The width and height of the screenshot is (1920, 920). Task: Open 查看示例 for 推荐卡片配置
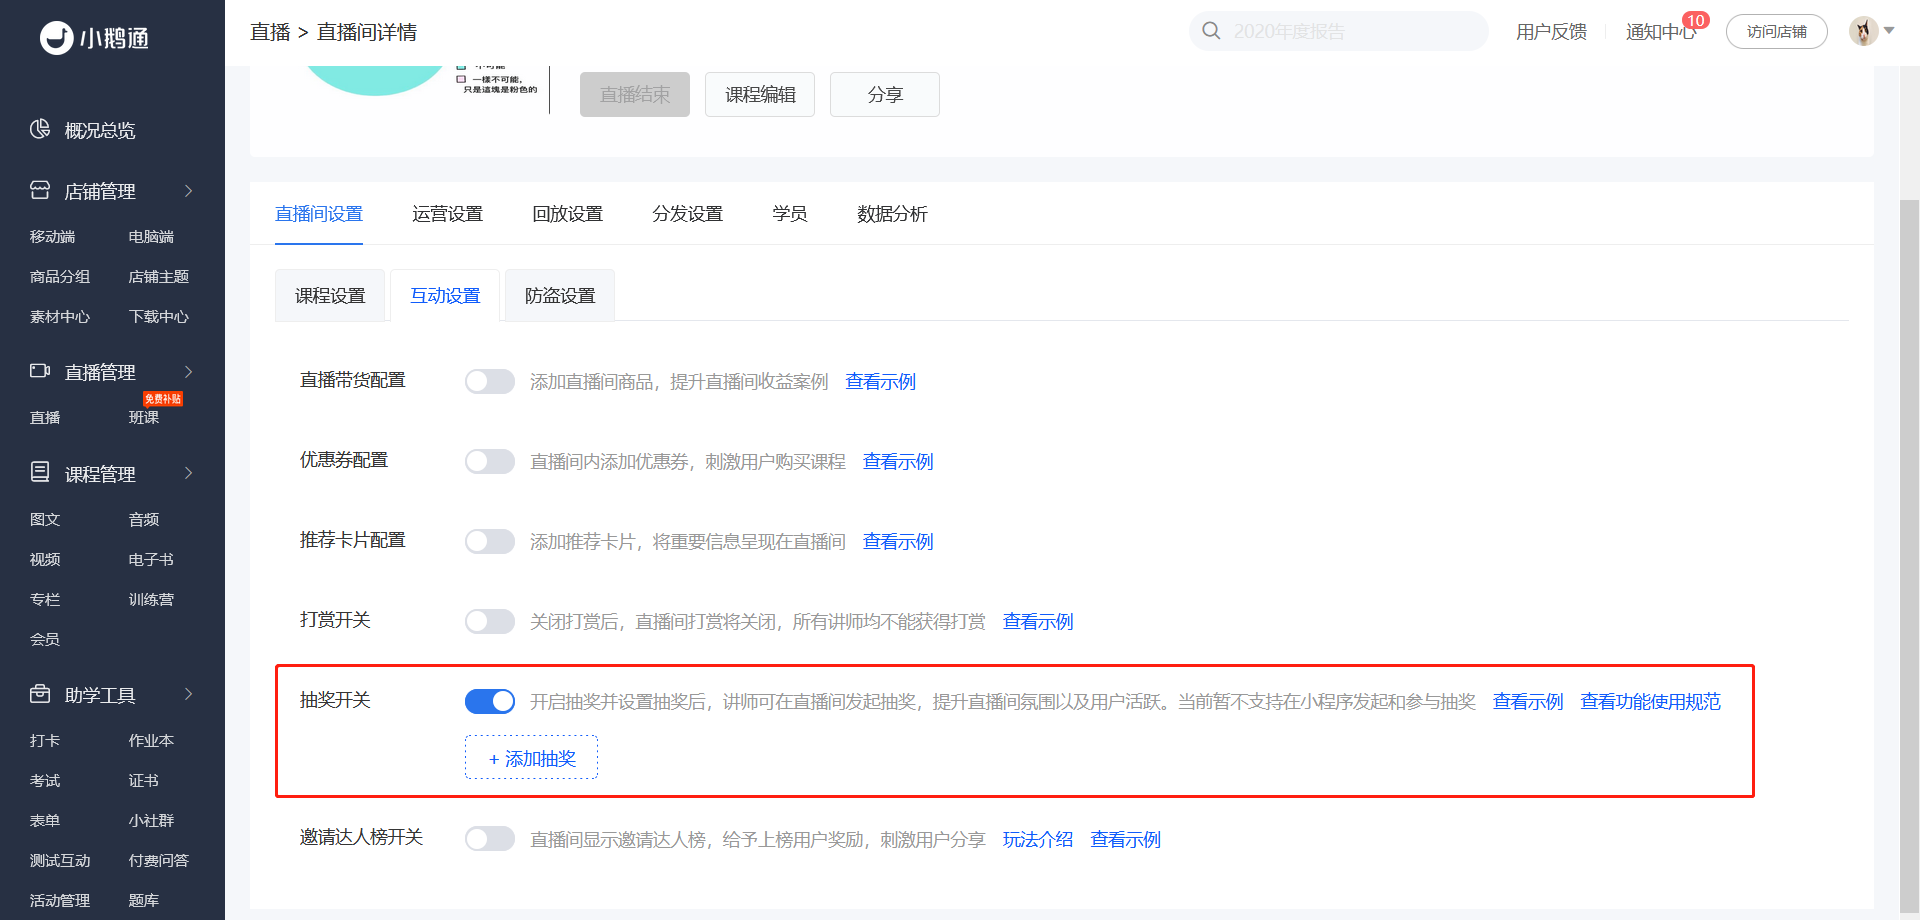click(x=898, y=542)
